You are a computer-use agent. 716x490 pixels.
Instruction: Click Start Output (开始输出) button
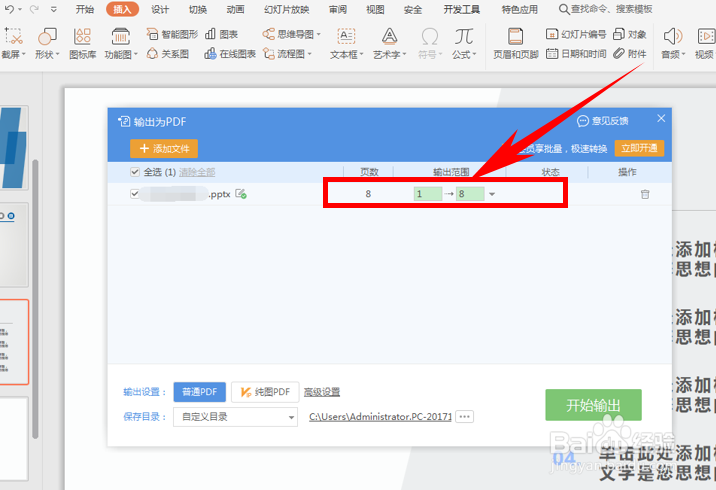(593, 405)
